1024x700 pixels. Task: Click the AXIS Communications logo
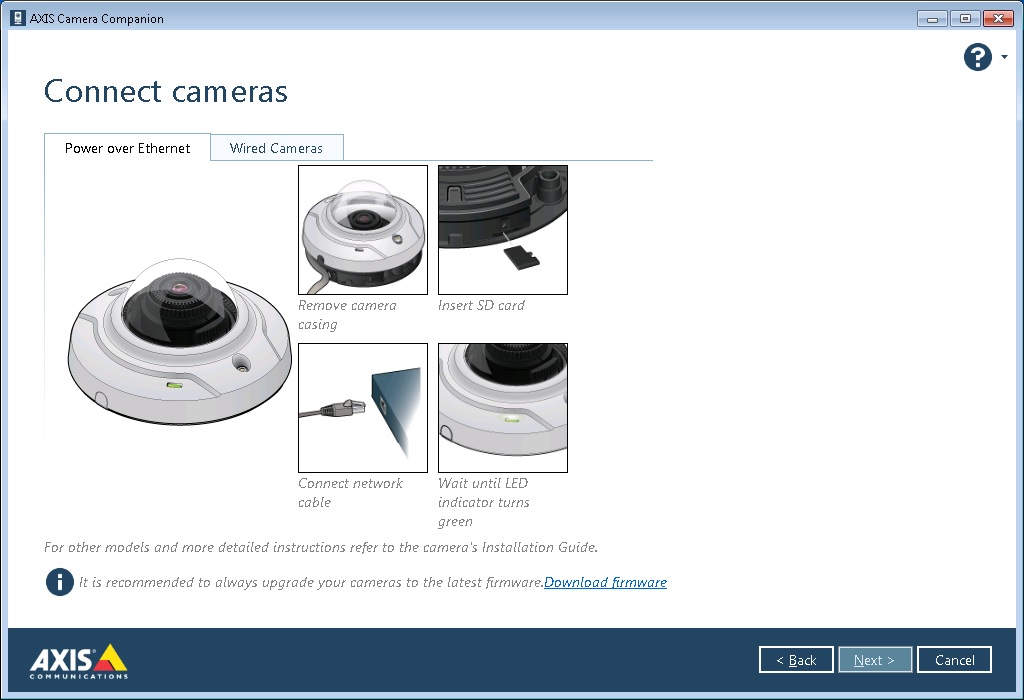pos(78,661)
